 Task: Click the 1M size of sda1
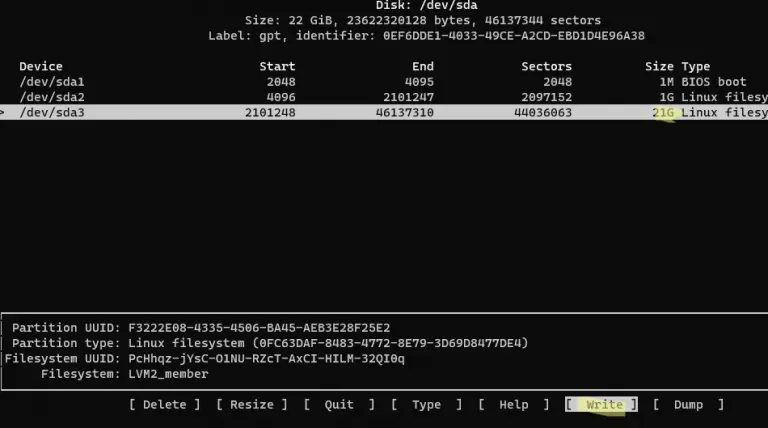[x=667, y=82]
